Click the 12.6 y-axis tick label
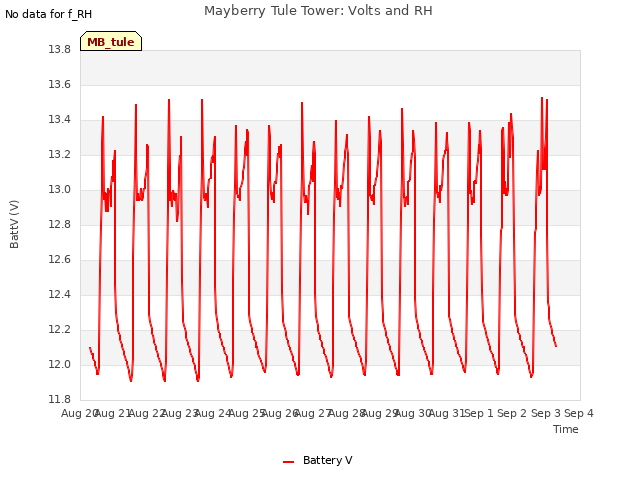This screenshot has width=640, height=480. 60,260
